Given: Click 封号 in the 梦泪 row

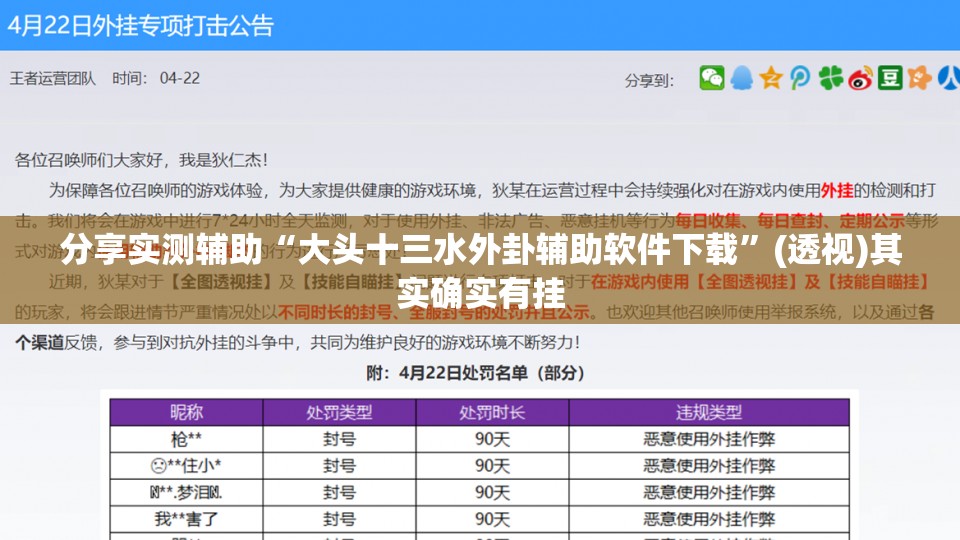Looking at the screenshot, I should pyautogui.click(x=339, y=492).
